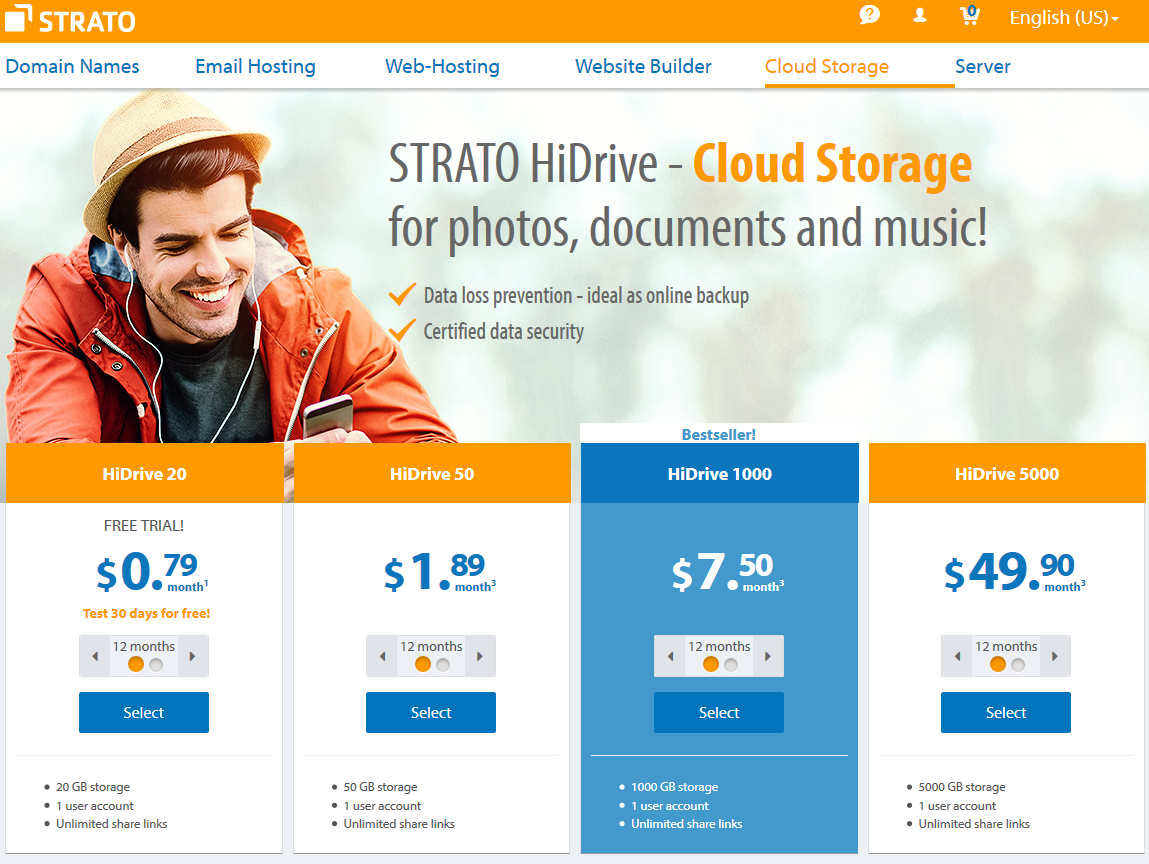Open the Email Hosting menu
Screen dimensions: 1149x864
(x=255, y=66)
